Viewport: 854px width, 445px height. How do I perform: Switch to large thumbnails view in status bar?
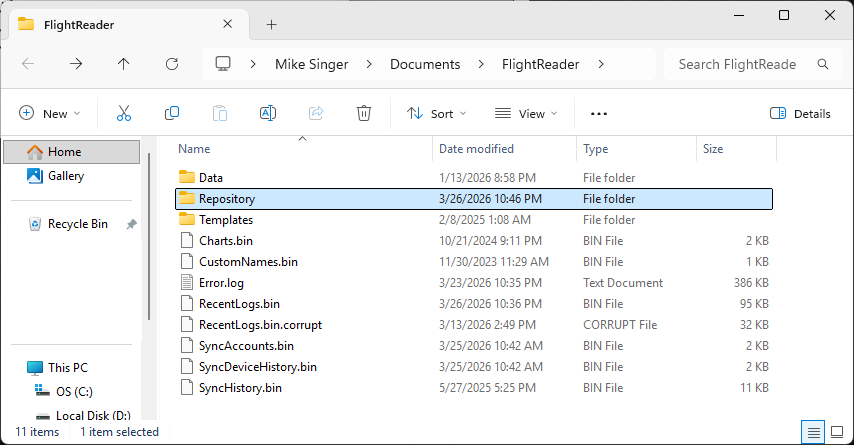pyautogui.click(x=836, y=432)
